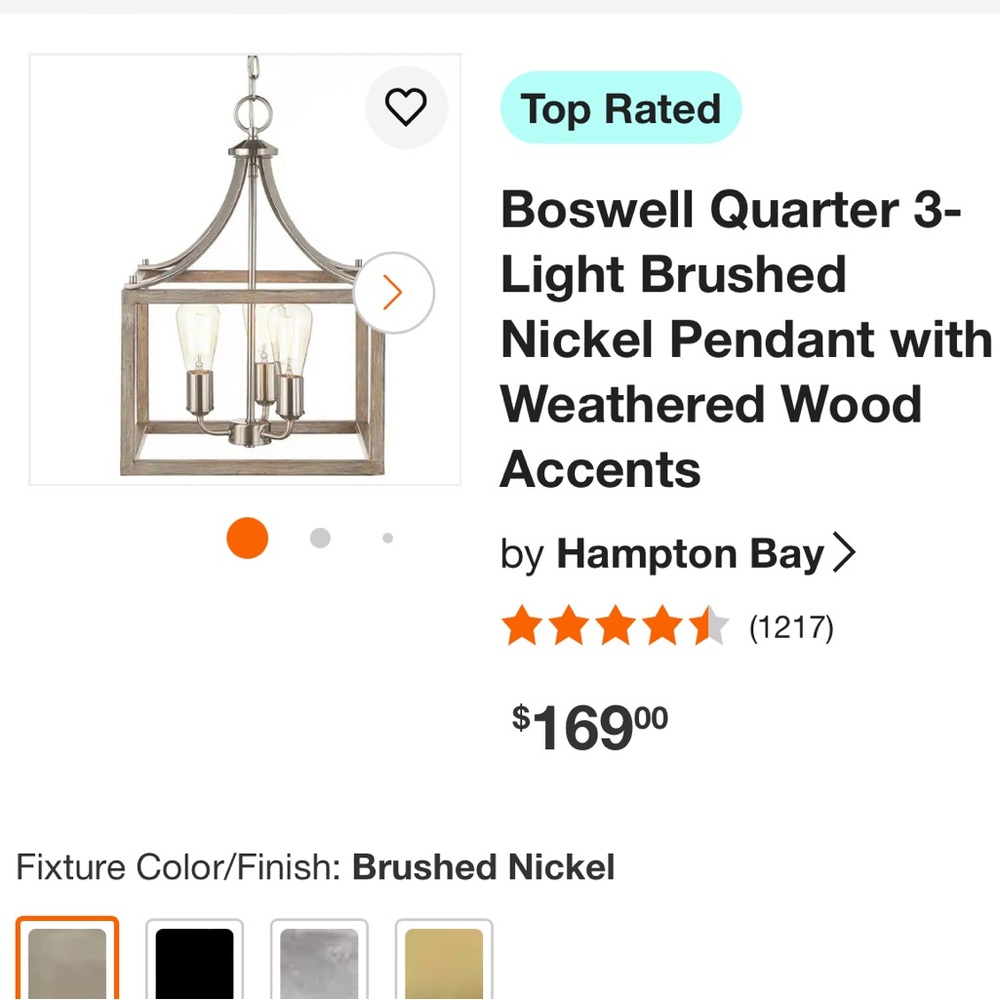
Task: Choose the Gold fixture finish
Action: (443, 963)
